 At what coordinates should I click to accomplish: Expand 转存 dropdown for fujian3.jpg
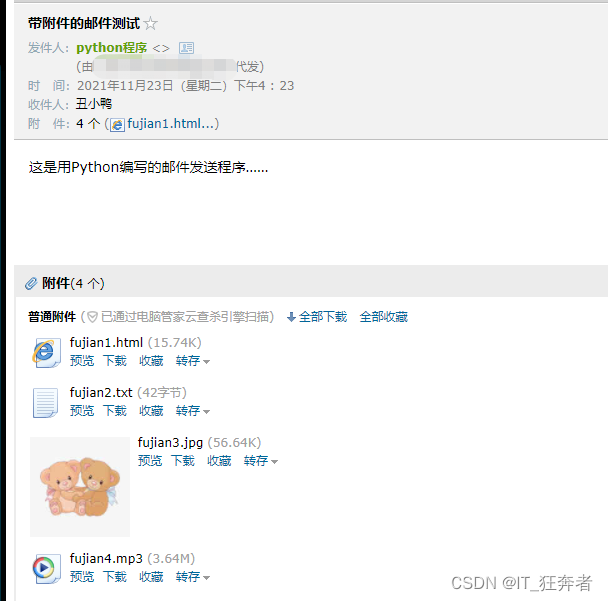point(261,461)
